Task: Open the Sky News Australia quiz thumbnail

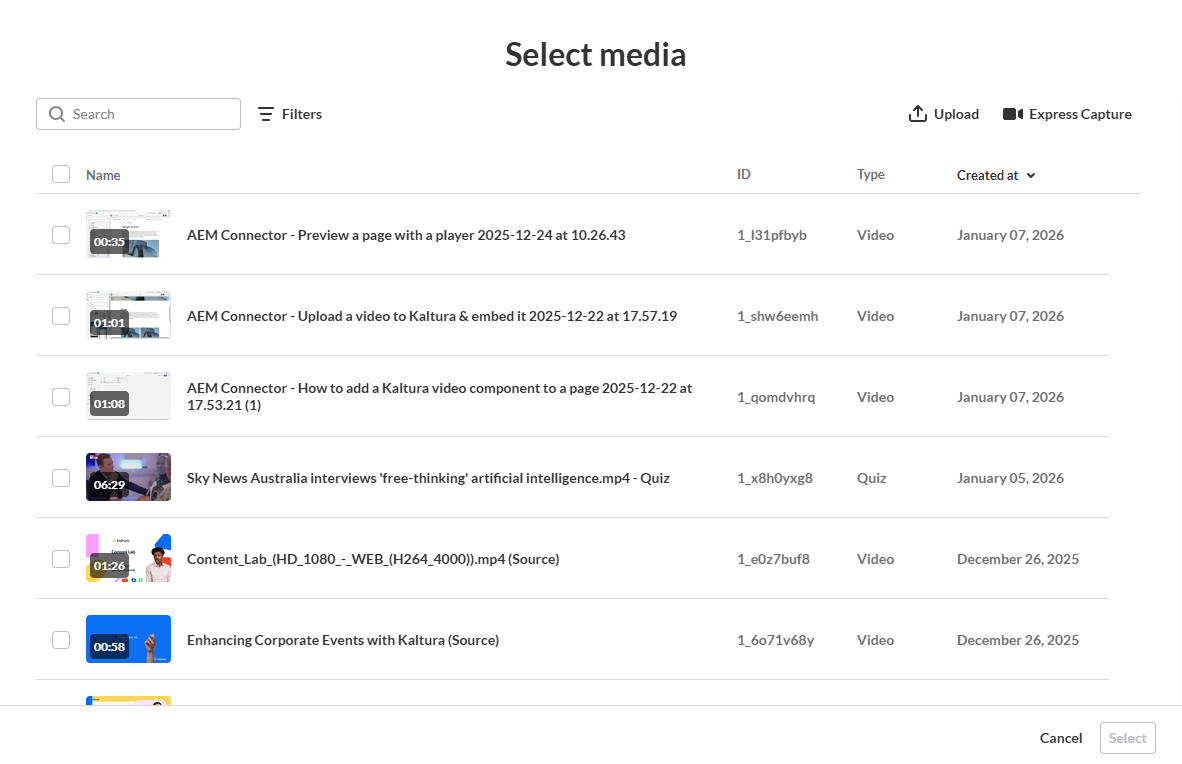Action: pos(128,478)
